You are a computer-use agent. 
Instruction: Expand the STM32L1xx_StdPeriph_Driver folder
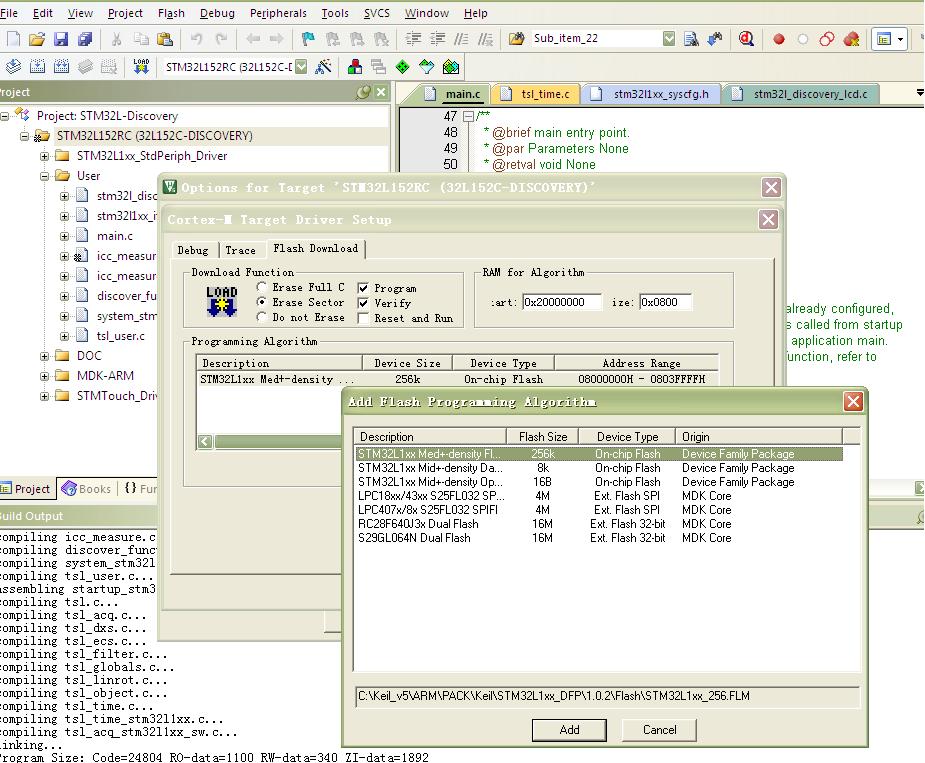(44, 156)
